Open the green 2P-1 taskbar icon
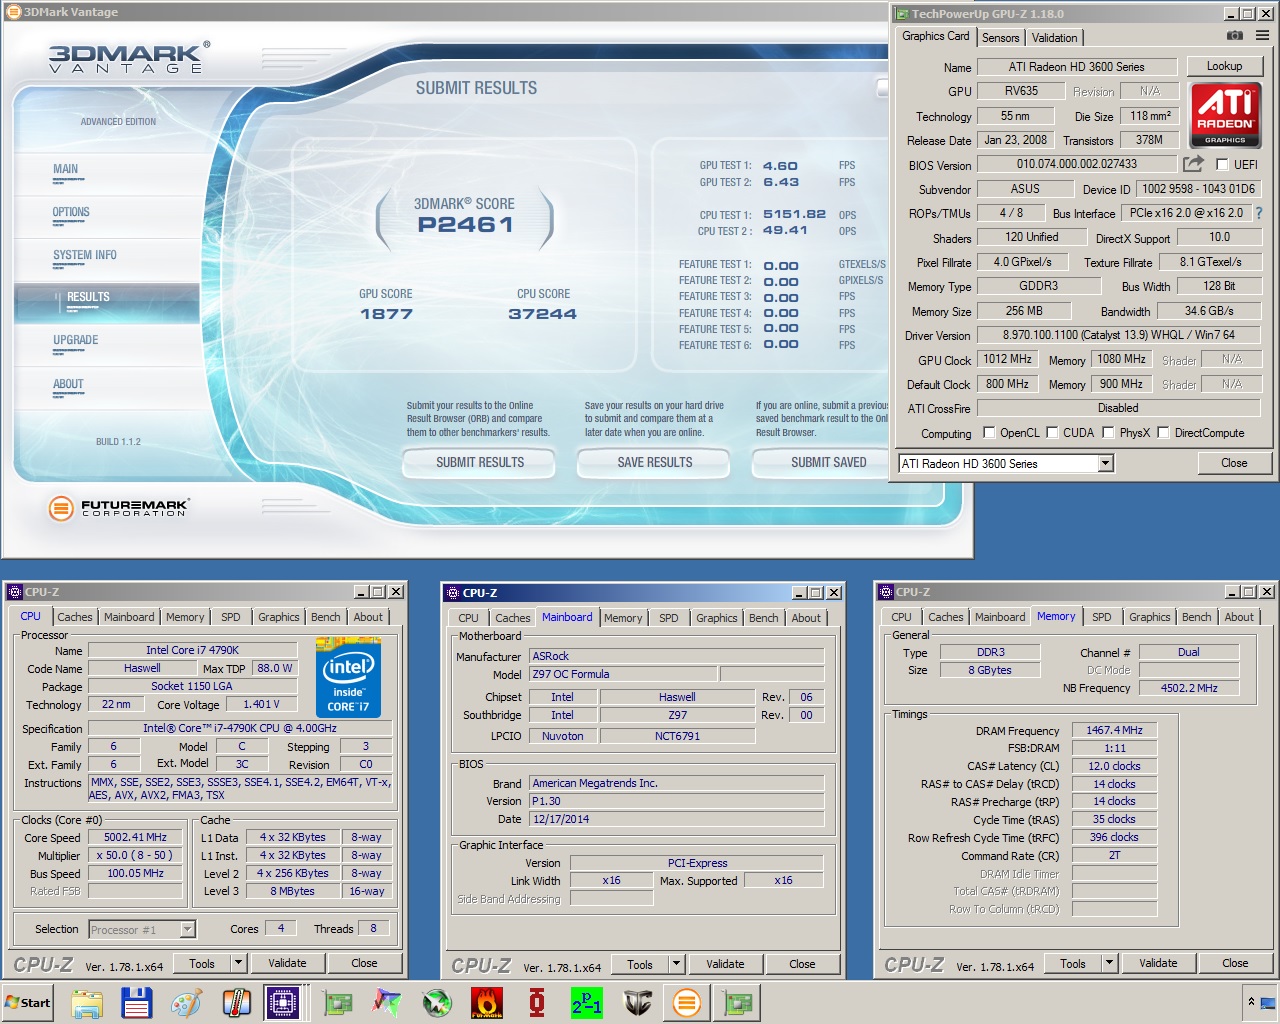This screenshot has width=1280, height=1024. (587, 1003)
